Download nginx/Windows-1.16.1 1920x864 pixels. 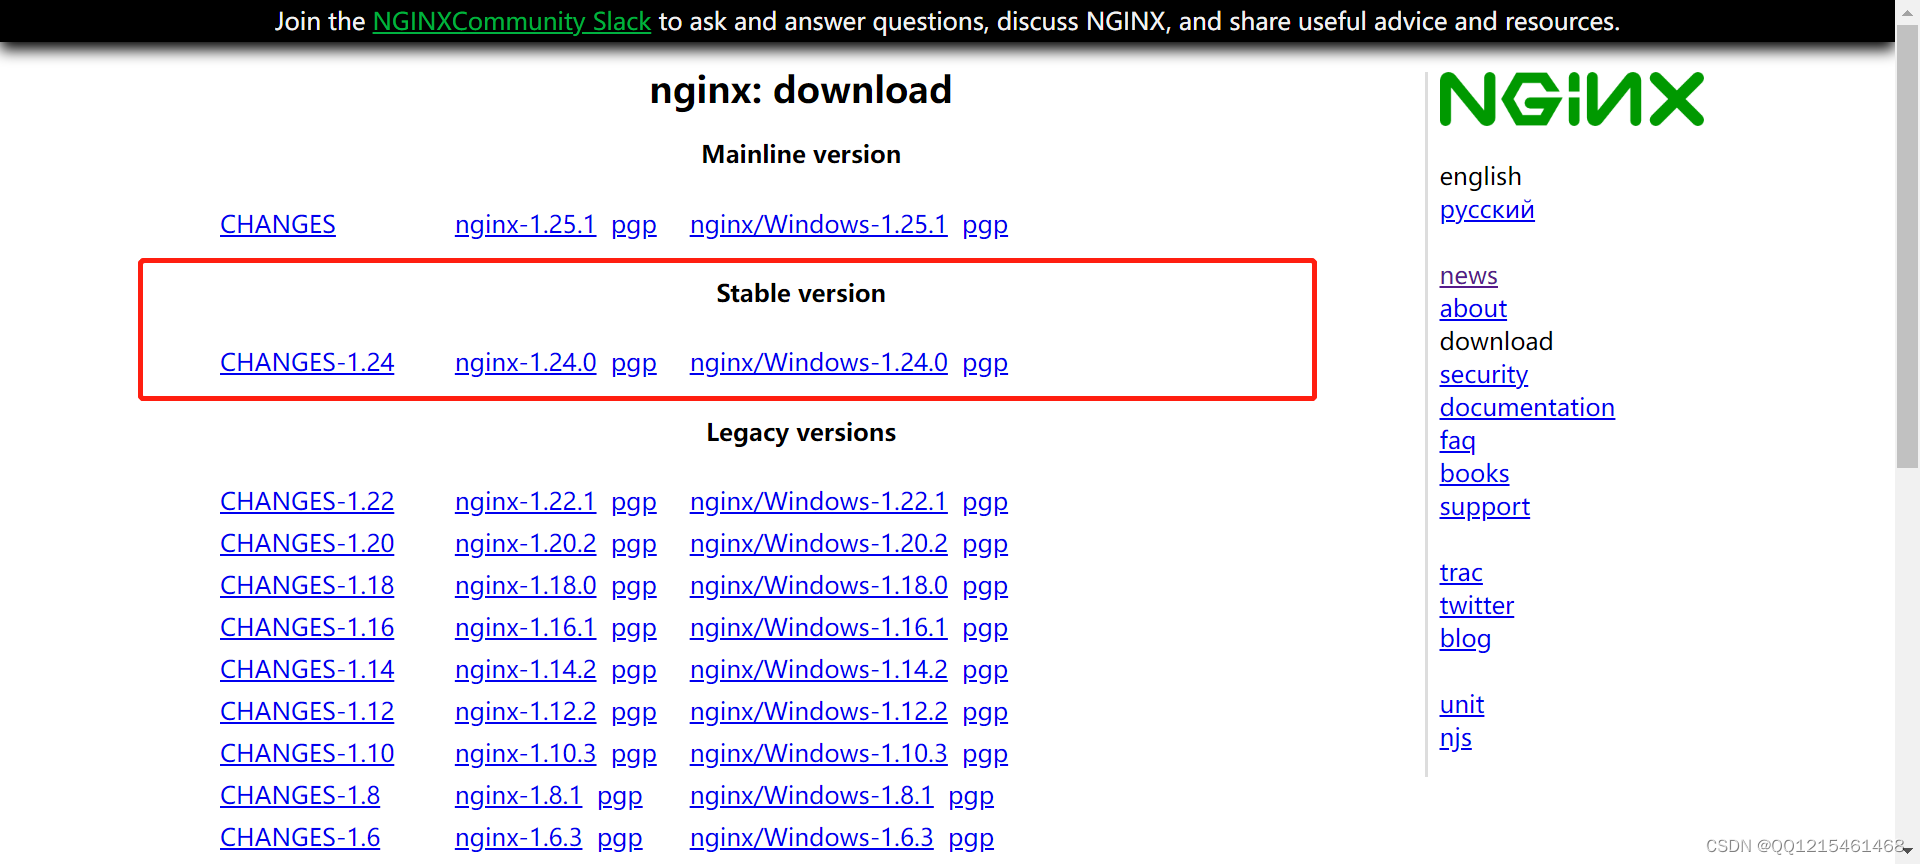coord(818,627)
